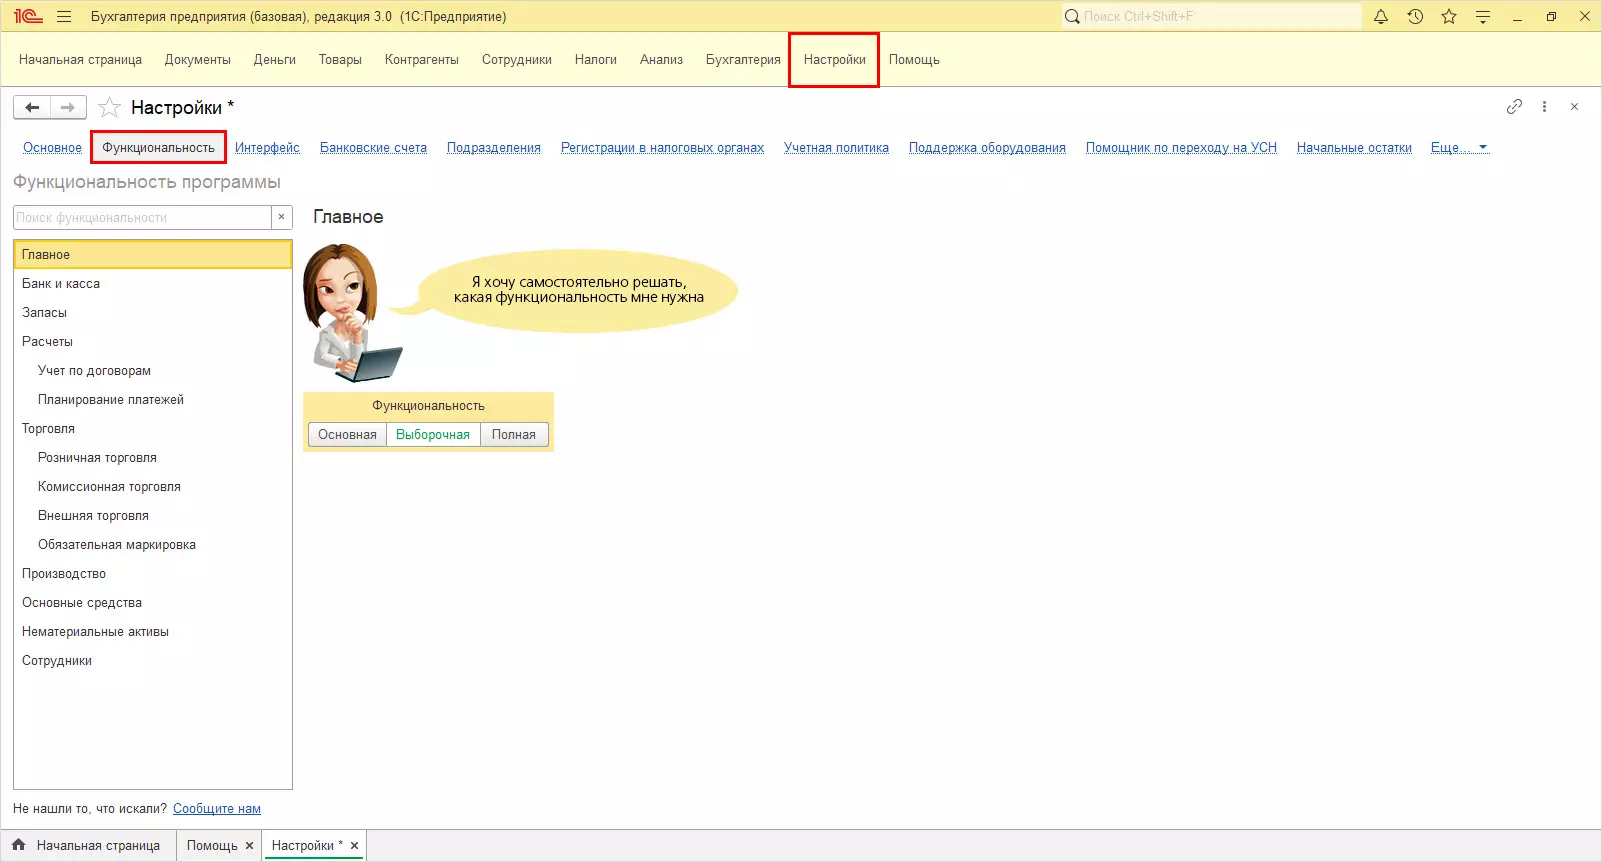Select Комиссионная торговля item
The height and width of the screenshot is (862, 1602).
pos(153,487)
